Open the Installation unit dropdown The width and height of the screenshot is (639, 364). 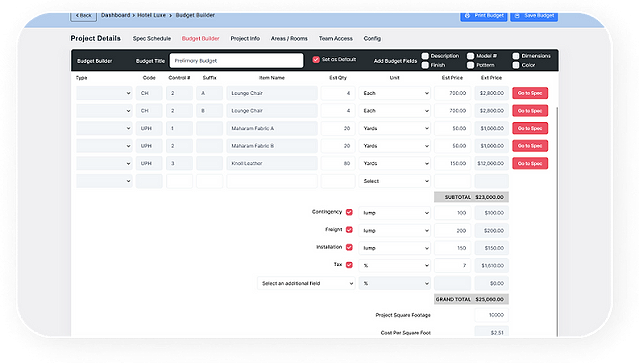coord(394,248)
